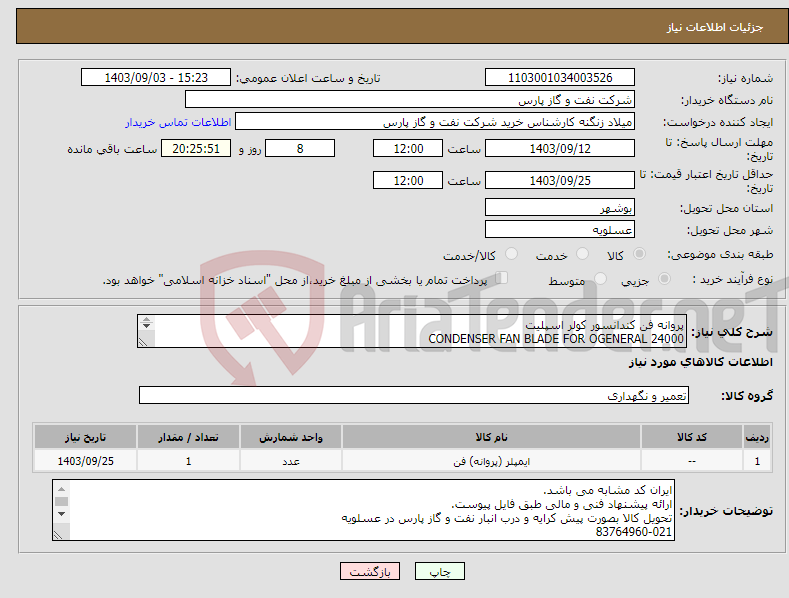This screenshot has width=789, height=598.
Task: Click the resize grip of description box
Action: 143,342
